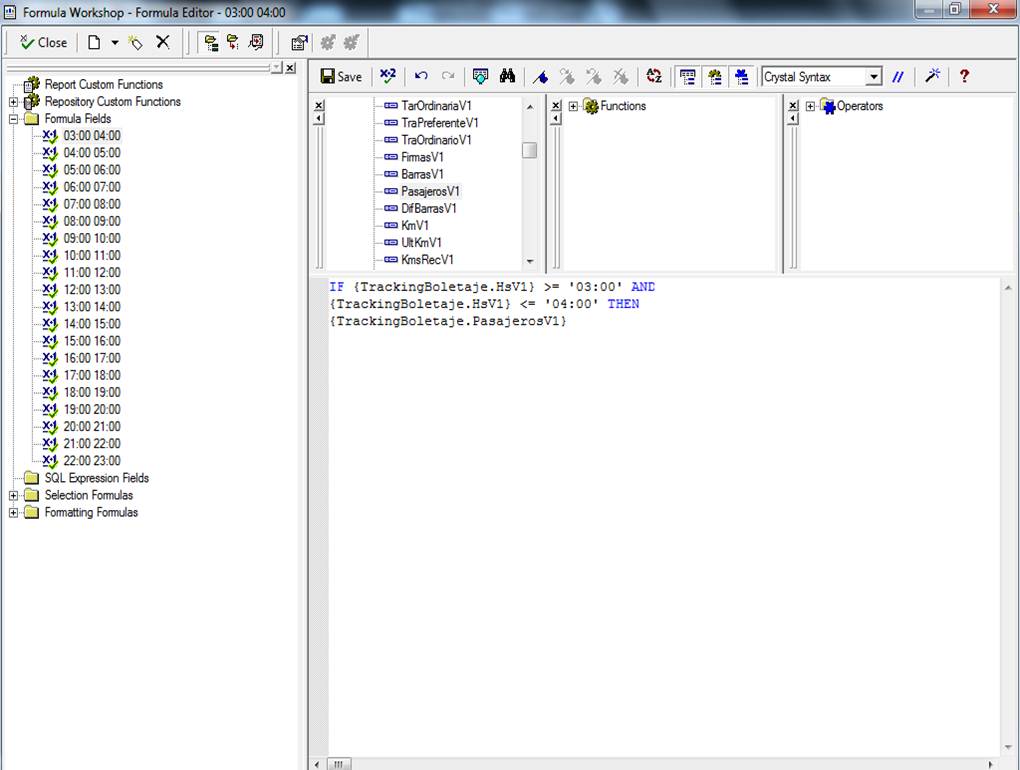Click the Functions tree label
The width and height of the screenshot is (1020, 770).
point(623,106)
